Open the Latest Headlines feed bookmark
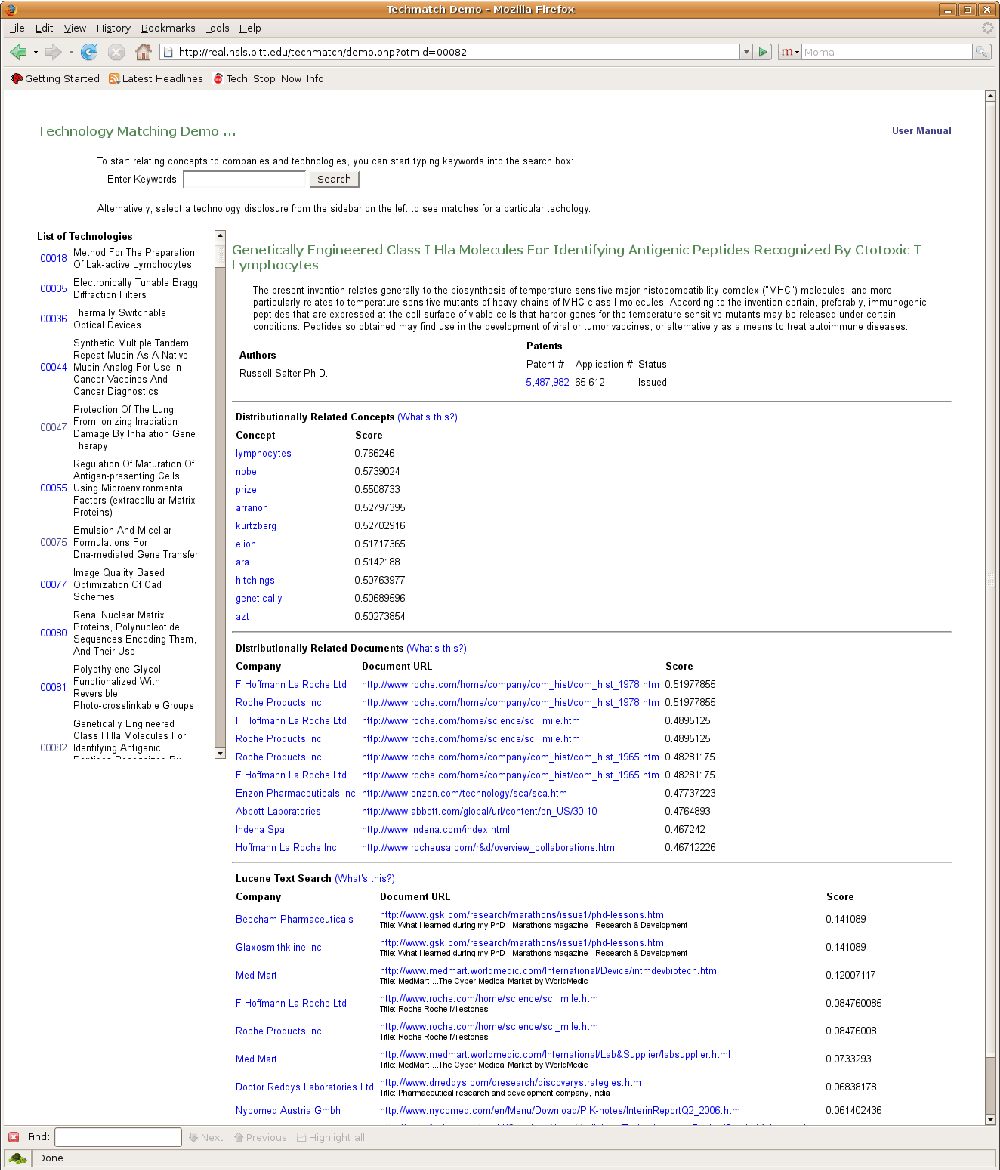This screenshot has width=1000, height=1170. [x=156, y=78]
